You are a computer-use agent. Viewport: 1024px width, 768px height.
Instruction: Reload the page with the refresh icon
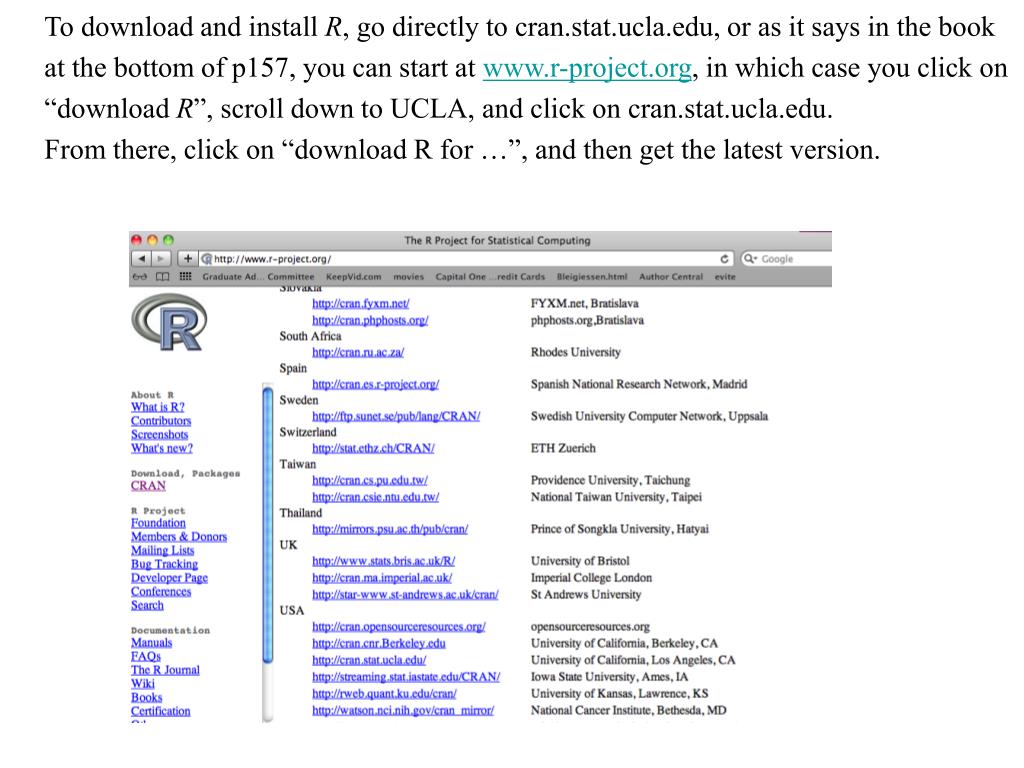(724, 259)
